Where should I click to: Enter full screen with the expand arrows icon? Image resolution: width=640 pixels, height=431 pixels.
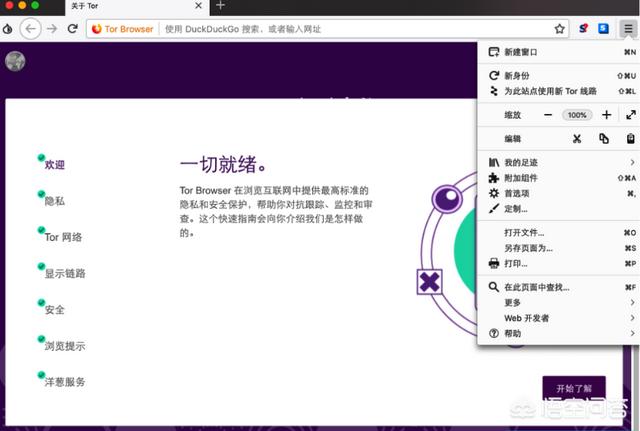(x=631, y=115)
